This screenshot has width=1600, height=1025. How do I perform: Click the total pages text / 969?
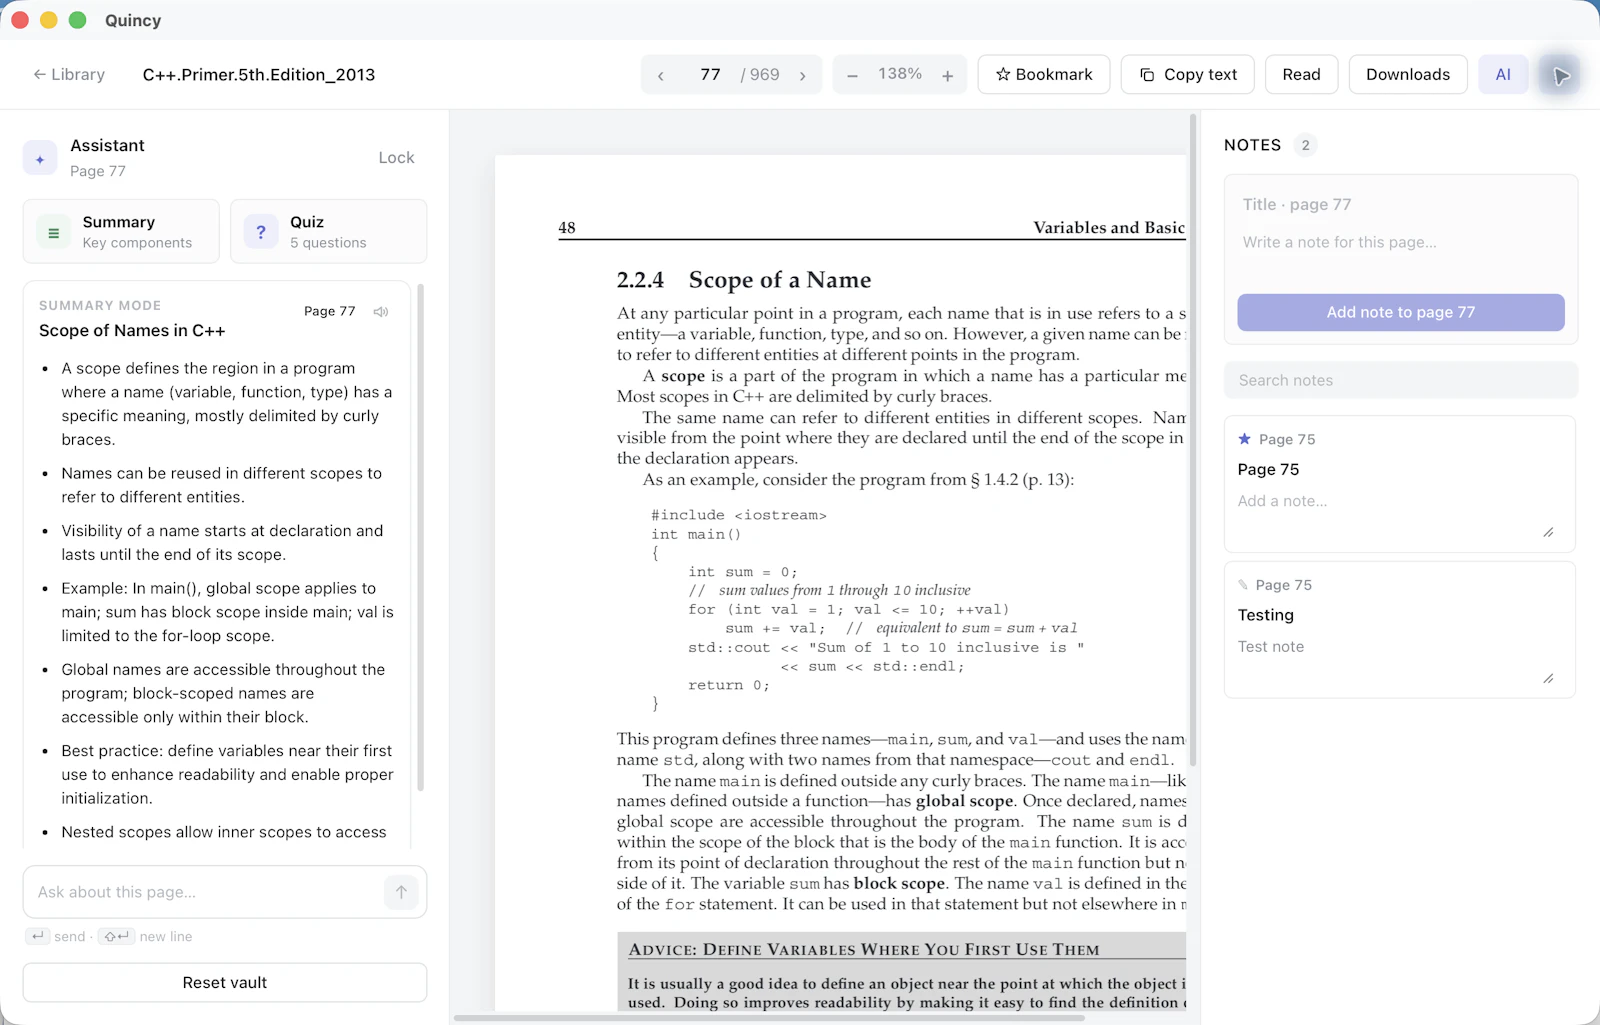coord(760,75)
